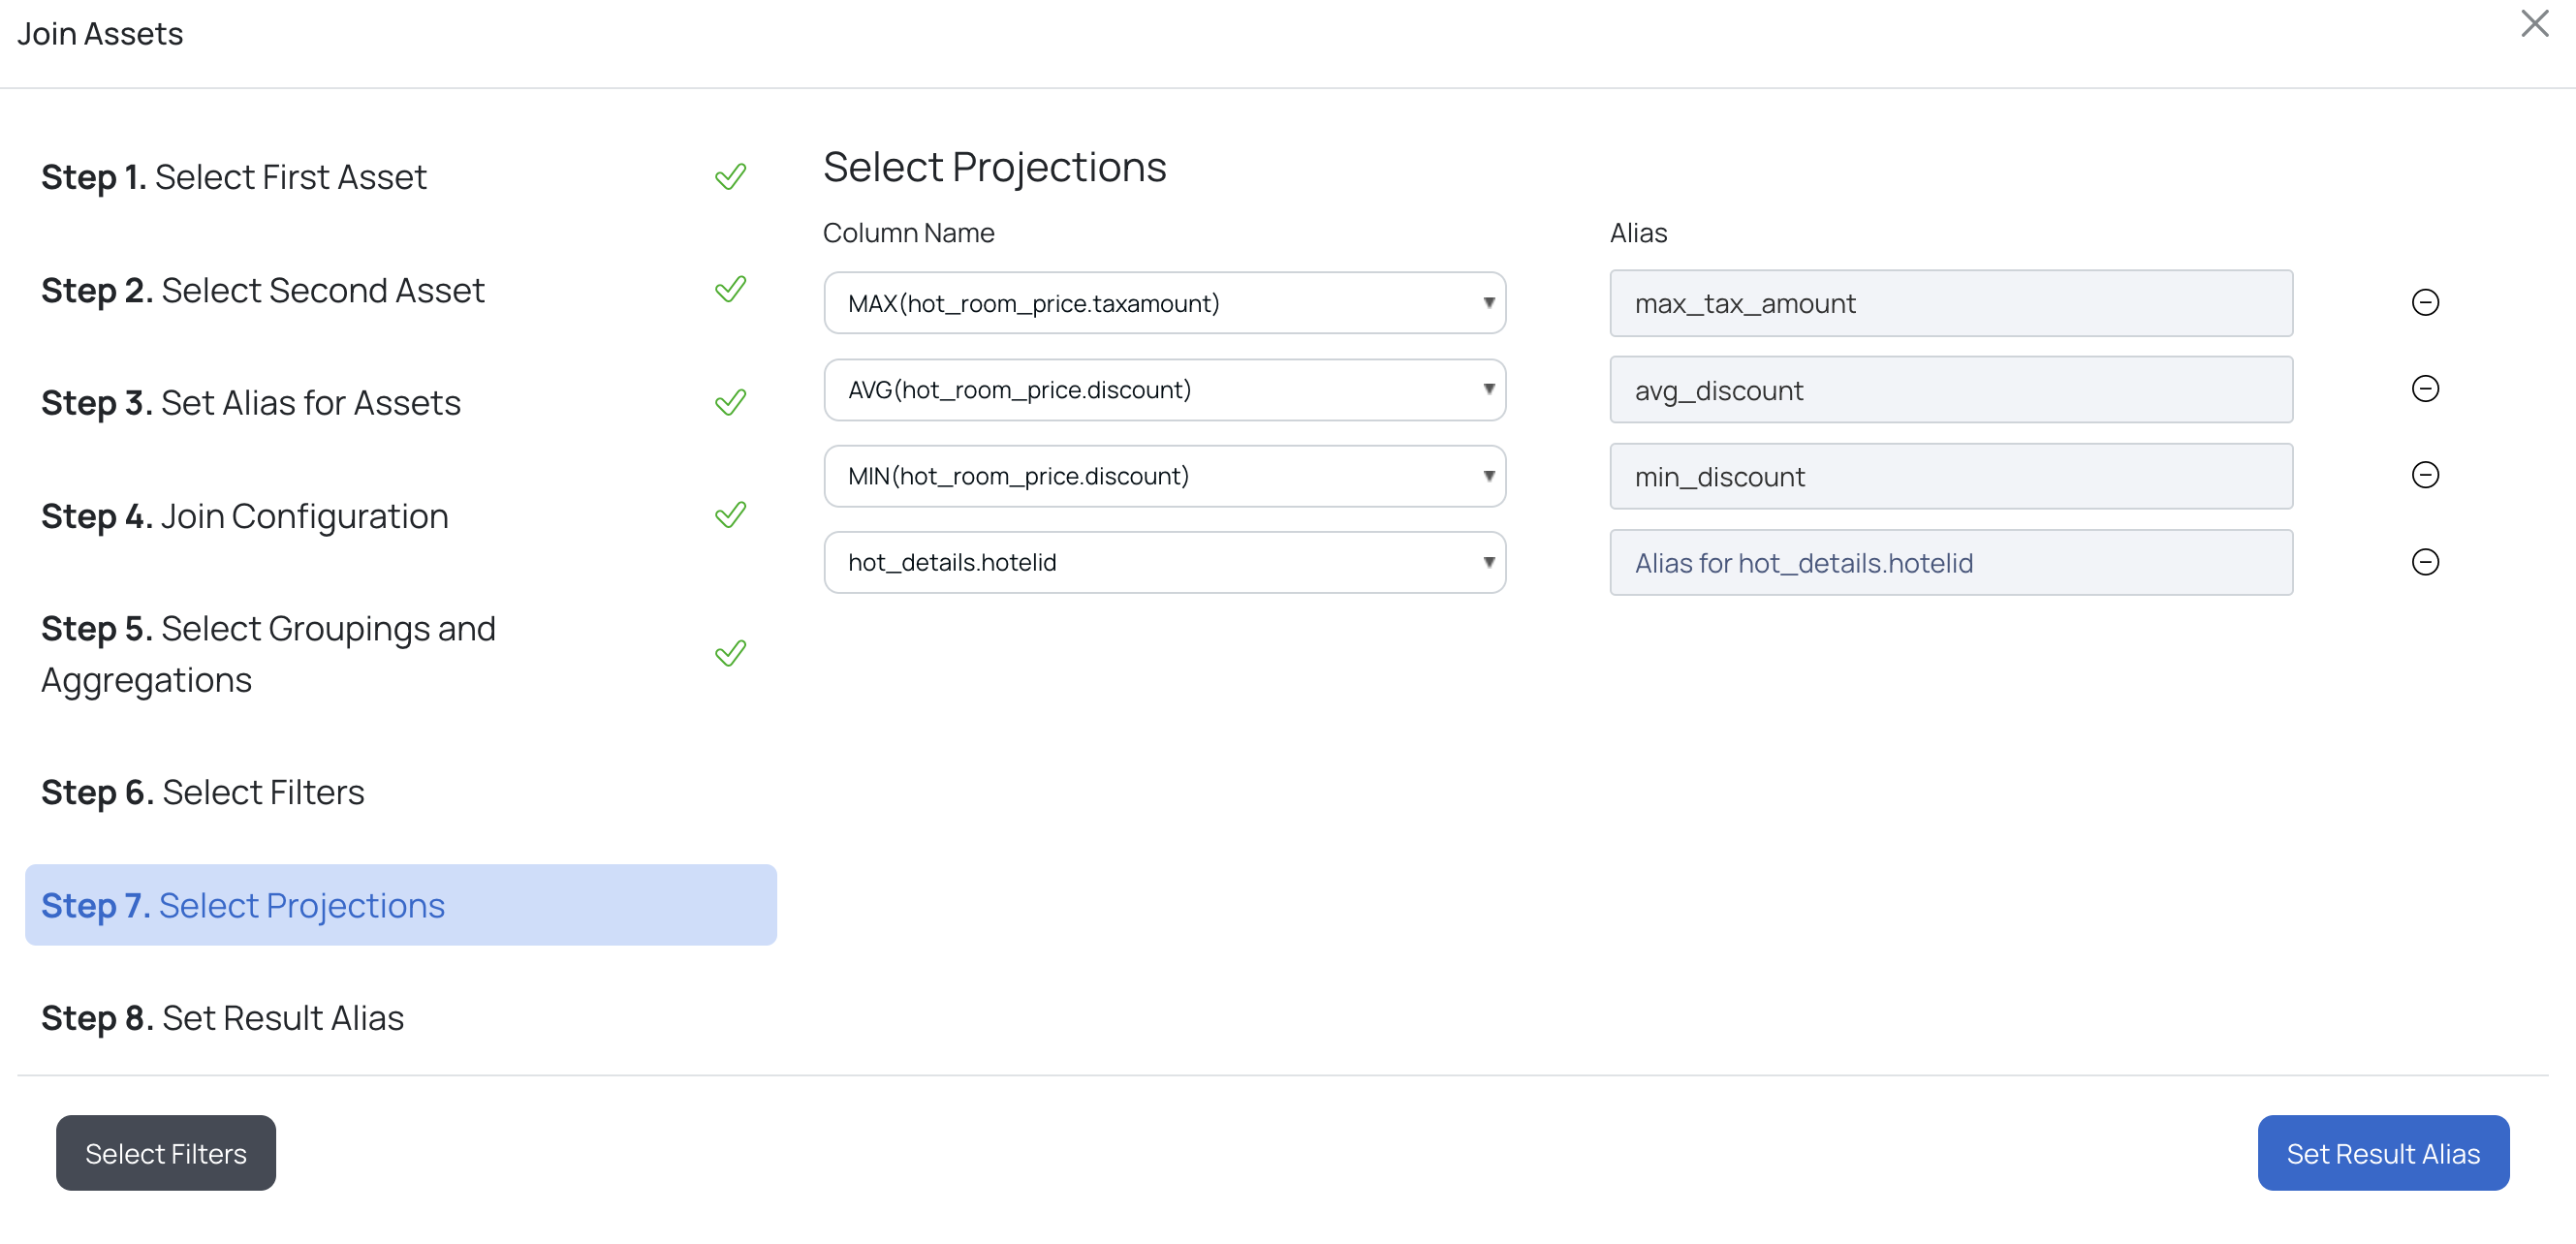Click the green checkmark beside Step 4
The image size is (2576, 1244).
pyautogui.click(x=731, y=515)
